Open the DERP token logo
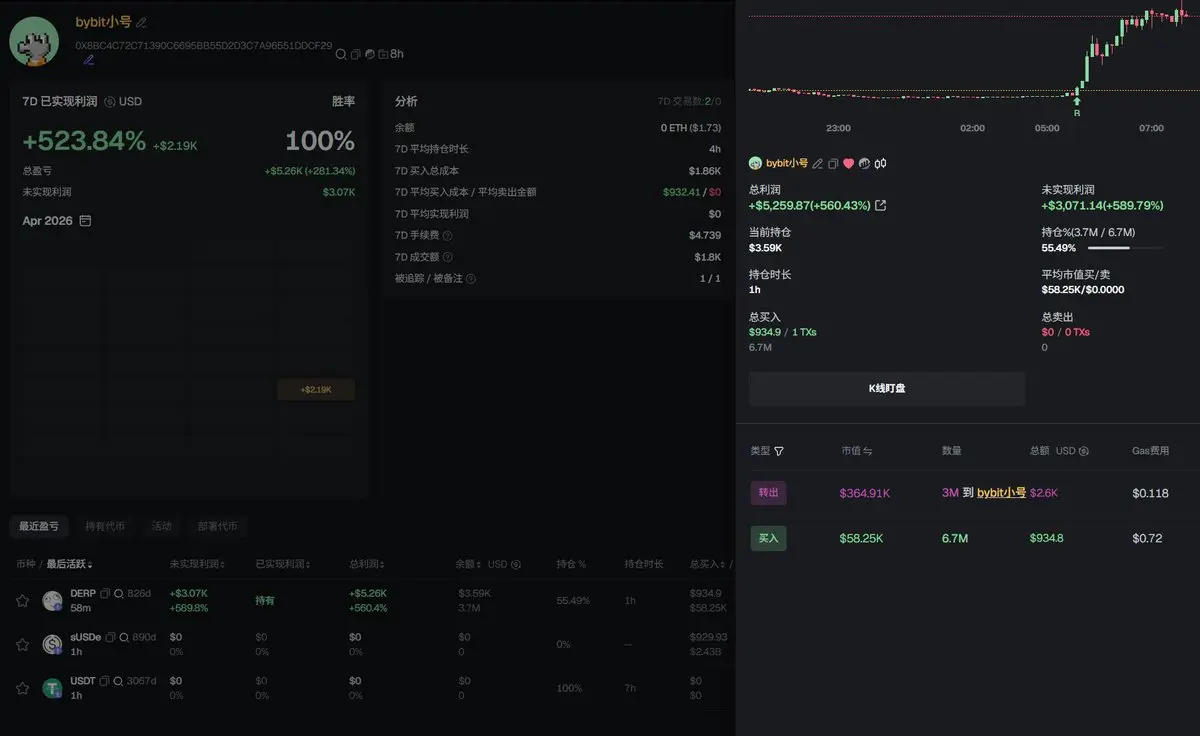The width and height of the screenshot is (1200, 736). click(x=52, y=601)
